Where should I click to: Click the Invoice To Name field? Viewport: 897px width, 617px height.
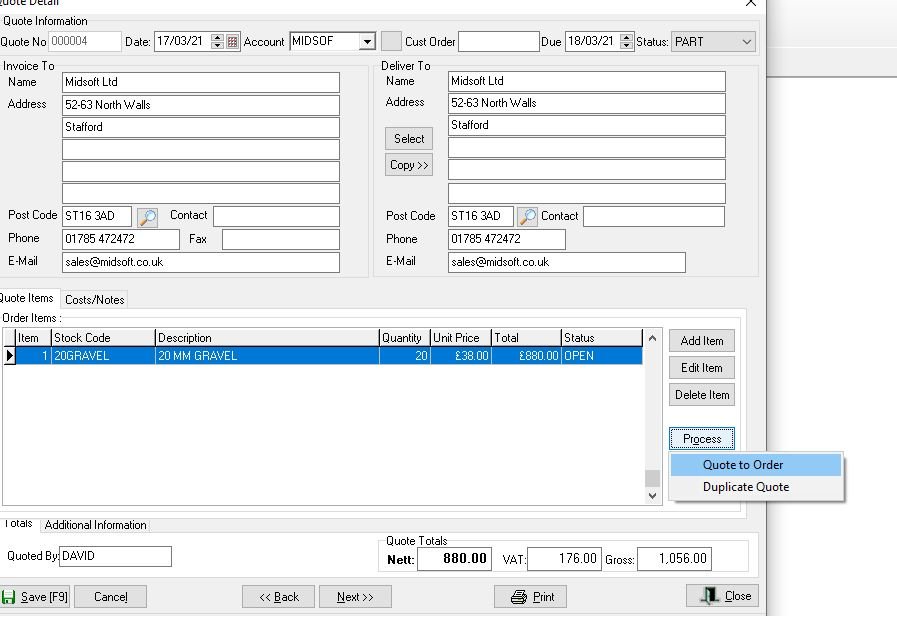coord(201,82)
